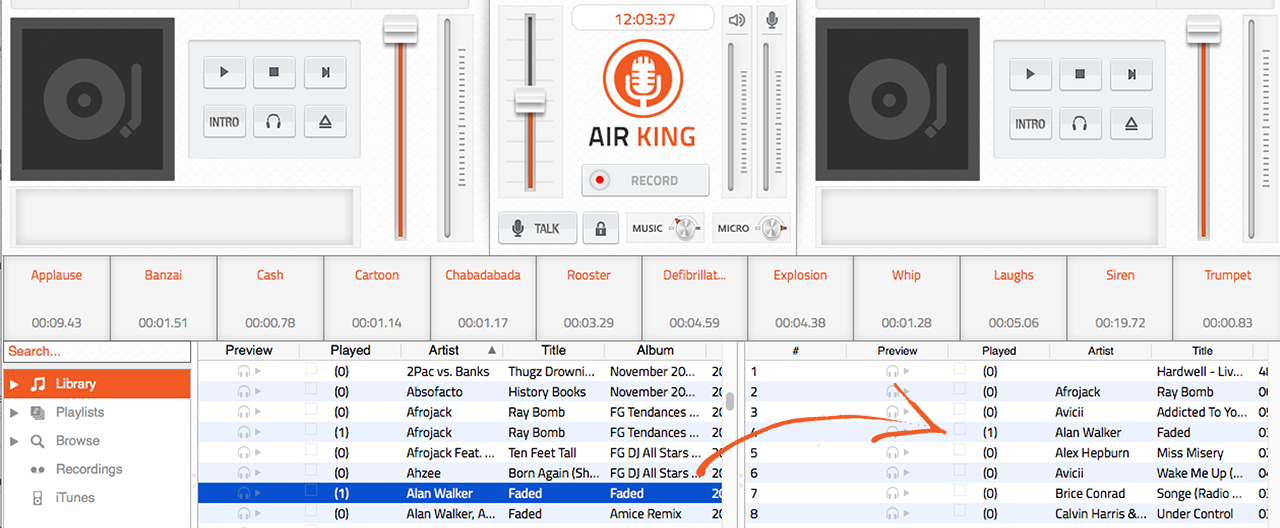The width and height of the screenshot is (1280, 528).
Task: Tick the Played checkbox for playlist track Hardwell
Action: click(960, 369)
